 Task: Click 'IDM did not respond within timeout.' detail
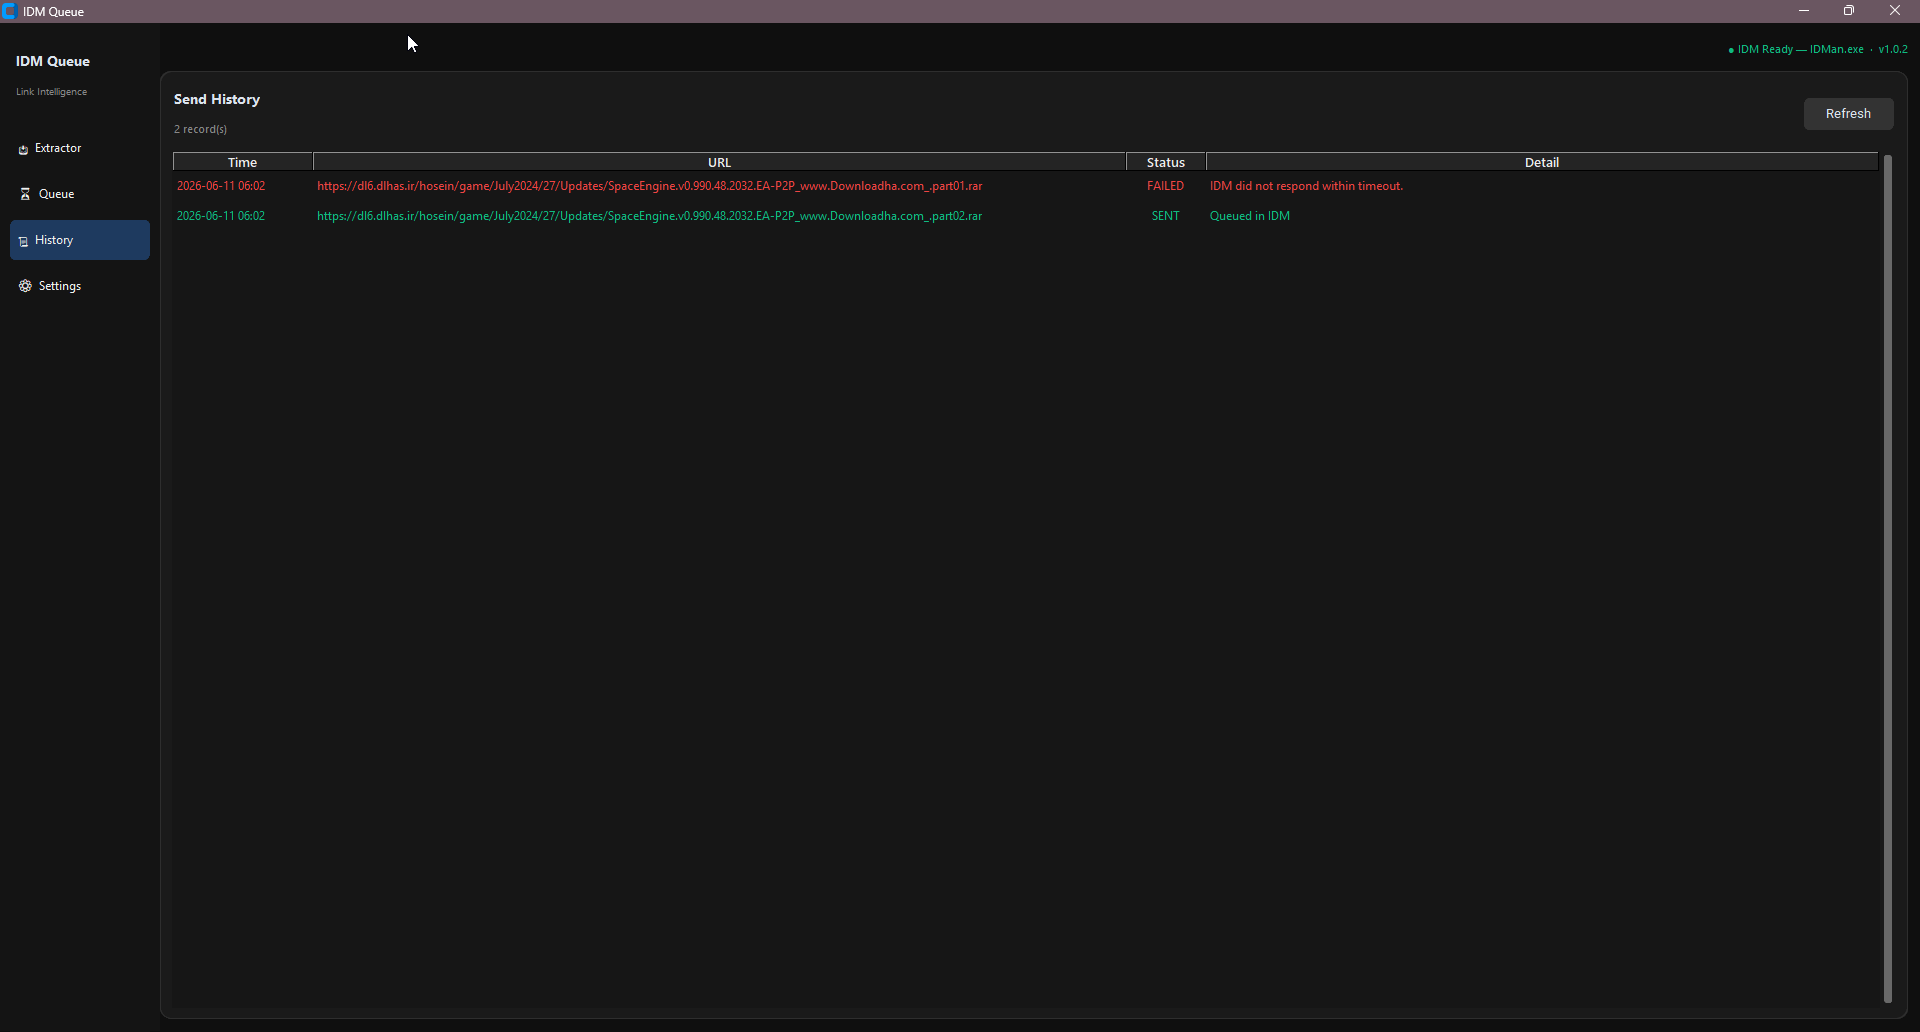(x=1306, y=186)
